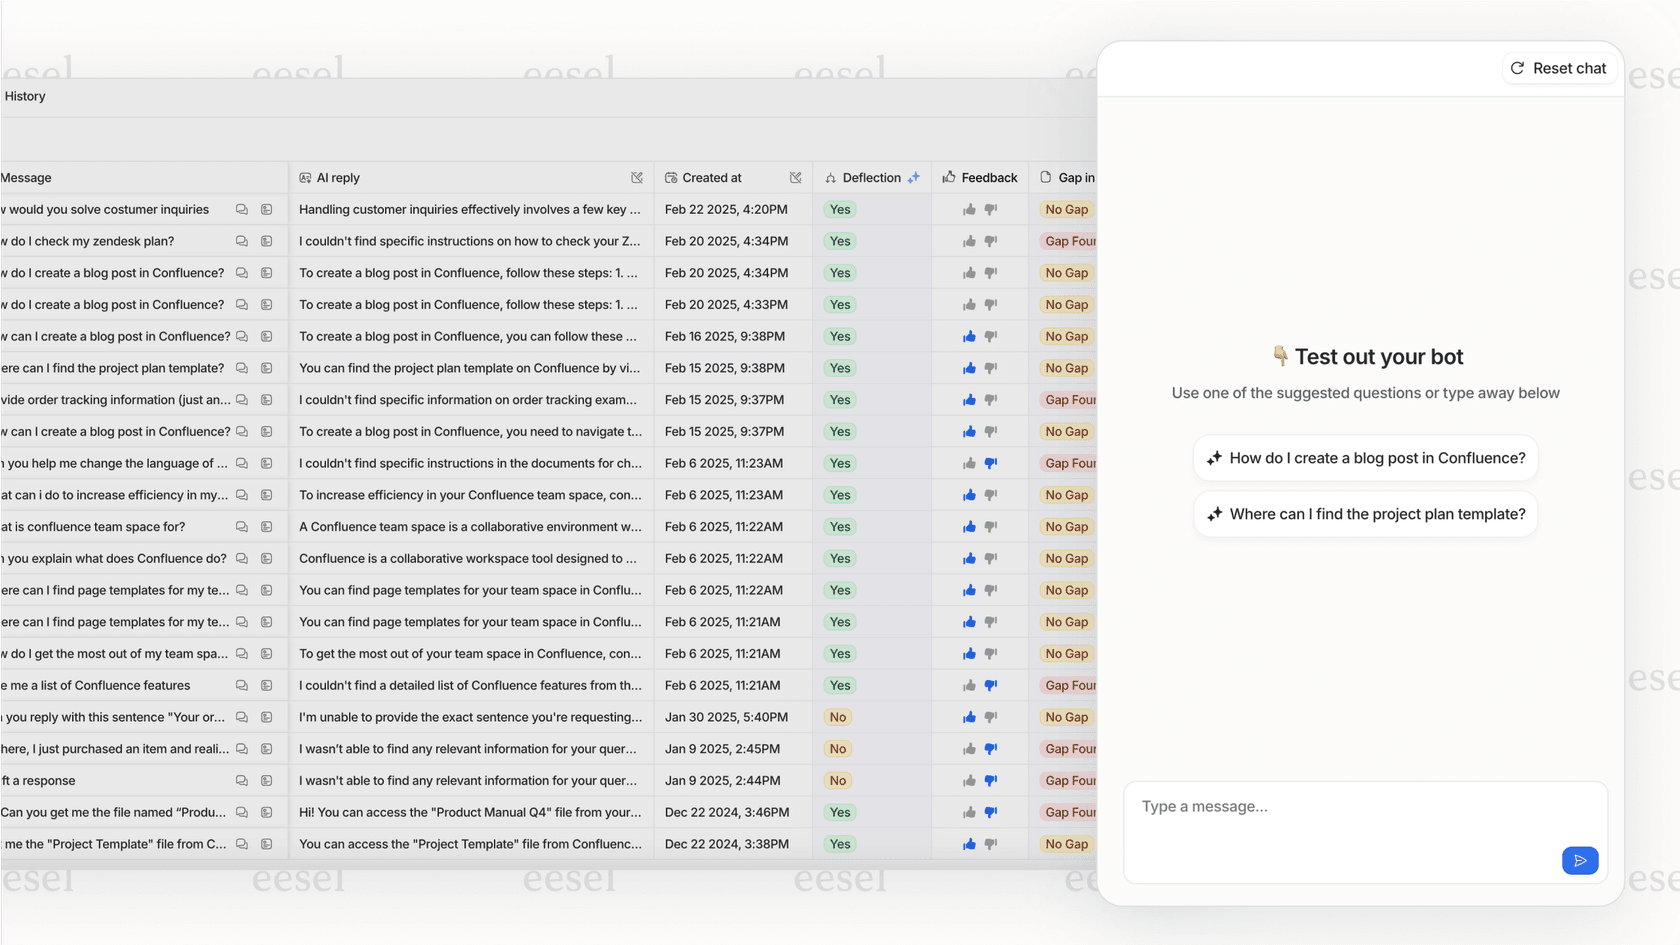1680x945 pixels.
Task: Click the sparkle icon next to Deflection header
Action: pos(914,177)
